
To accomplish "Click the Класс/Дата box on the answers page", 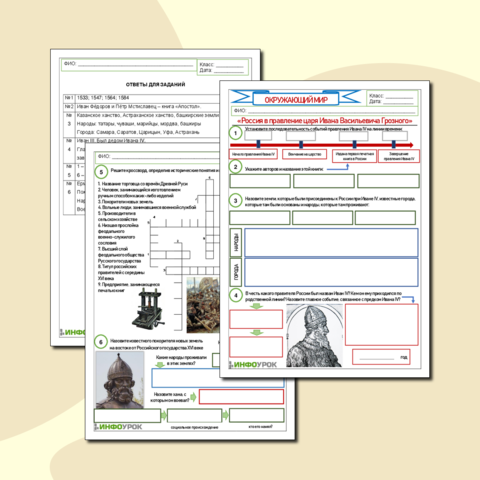I will (223, 67).
